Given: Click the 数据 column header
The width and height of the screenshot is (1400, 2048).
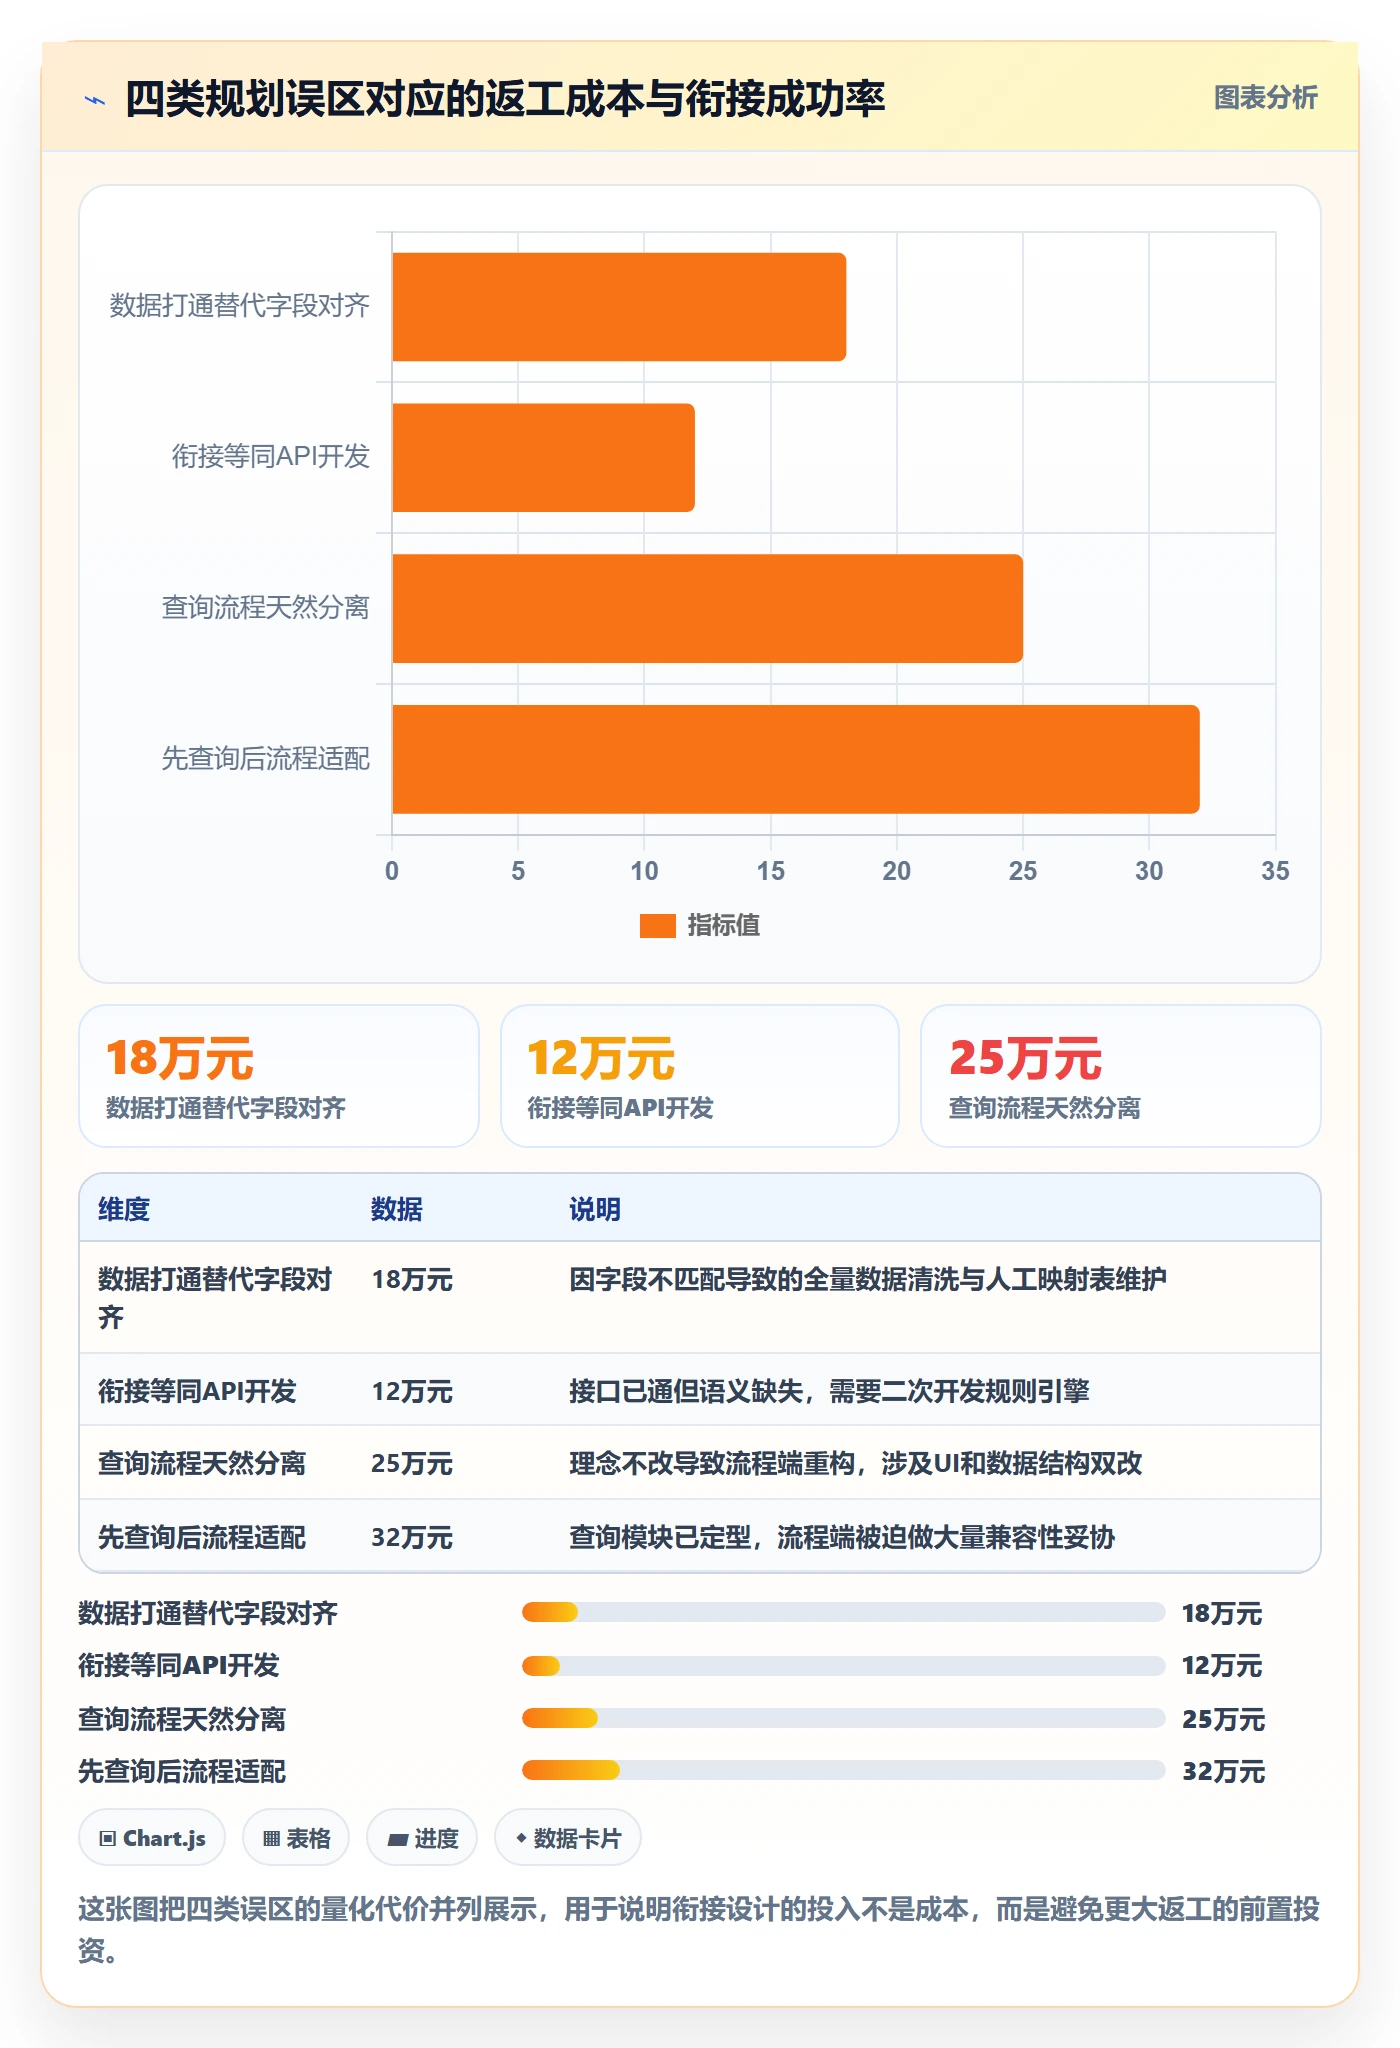Looking at the screenshot, I should pos(397,1209).
